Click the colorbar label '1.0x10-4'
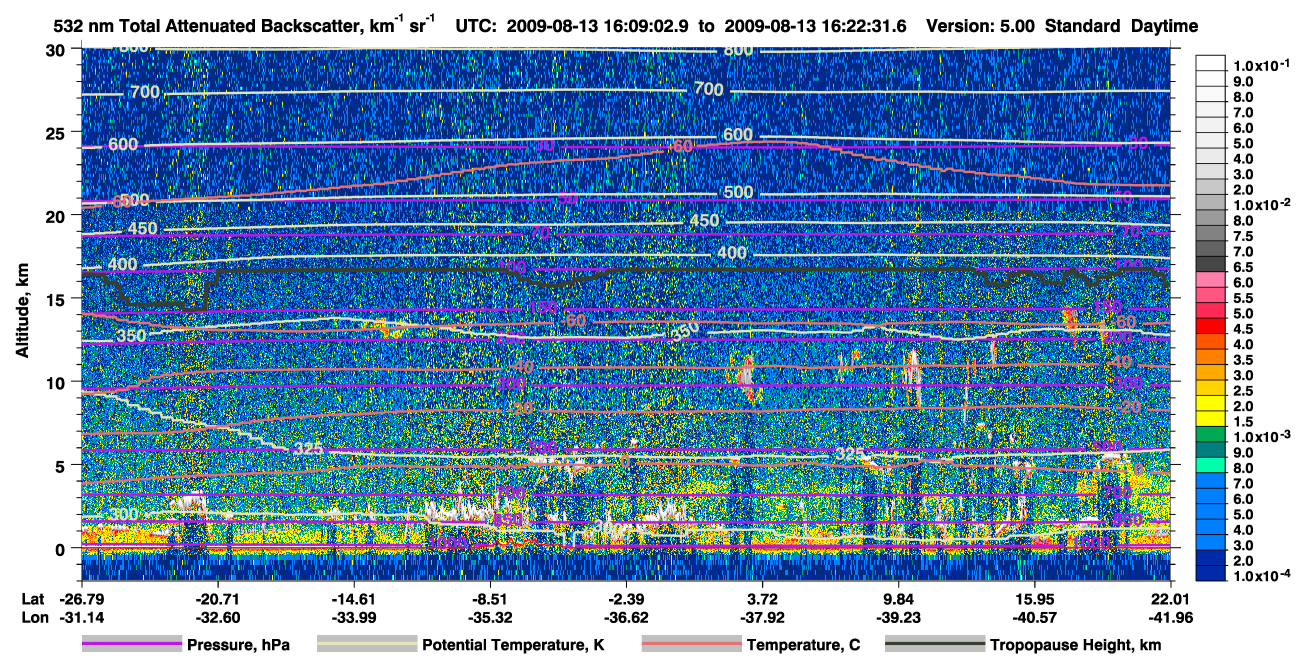Screen dimensions: 1300x667 (1262, 575)
